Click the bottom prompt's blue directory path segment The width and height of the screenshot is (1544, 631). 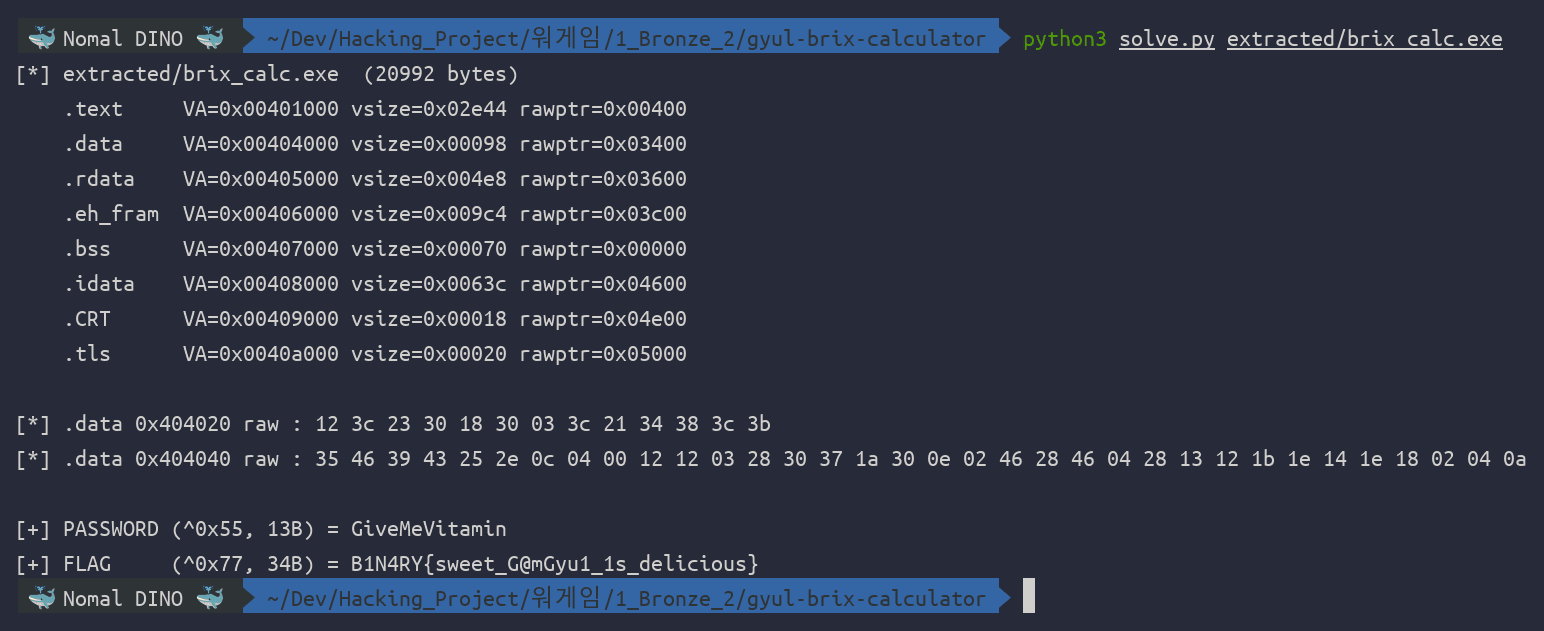click(627, 598)
